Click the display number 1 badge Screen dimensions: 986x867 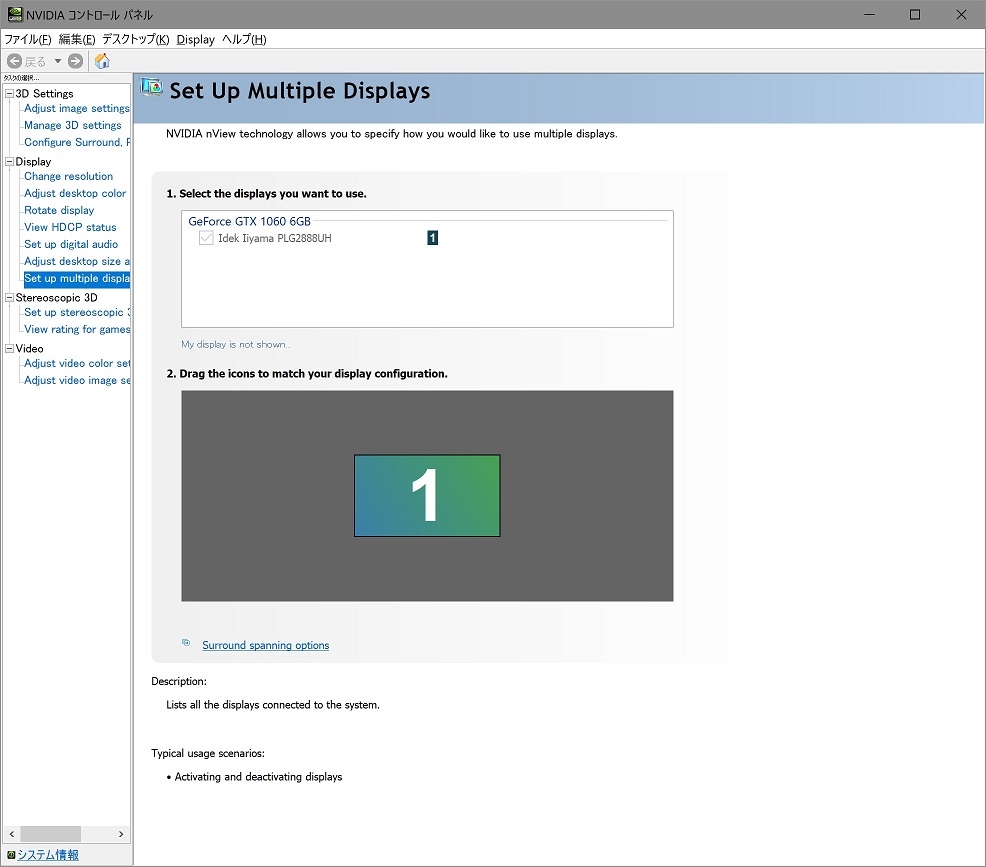coord(433,238)
